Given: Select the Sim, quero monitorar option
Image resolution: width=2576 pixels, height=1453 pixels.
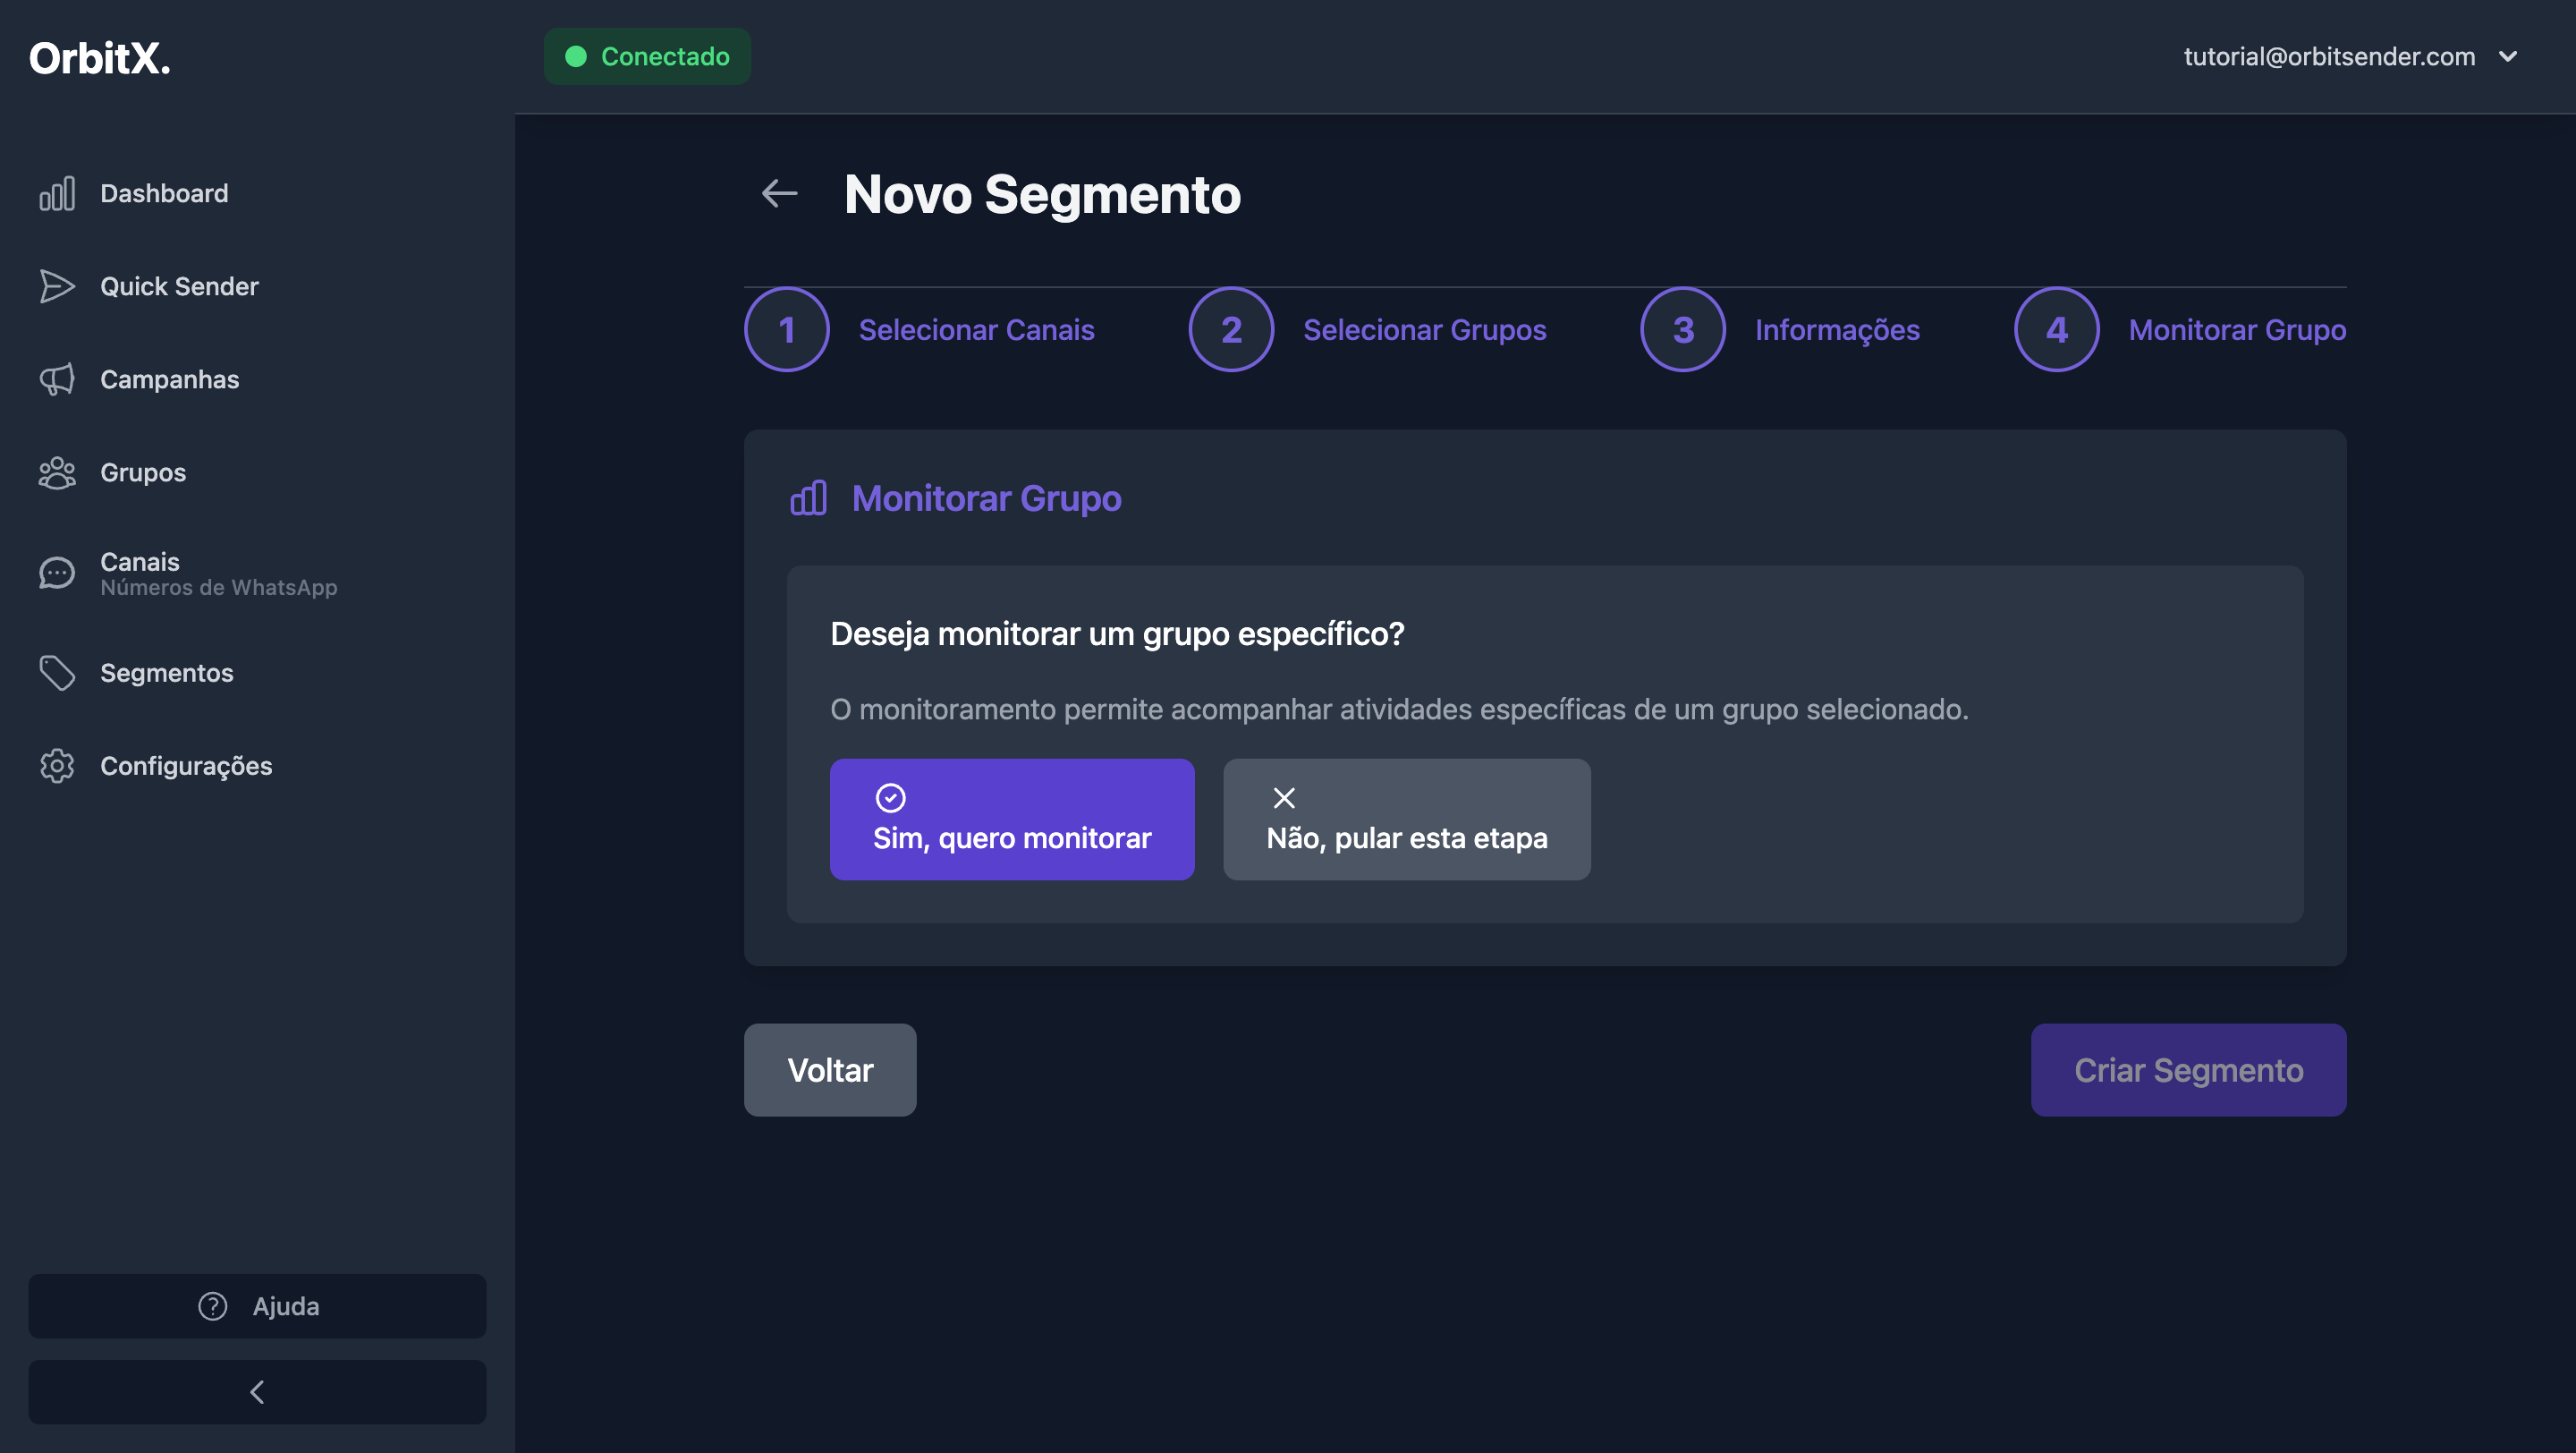Looking at the screenshot, I should 1011,819.
